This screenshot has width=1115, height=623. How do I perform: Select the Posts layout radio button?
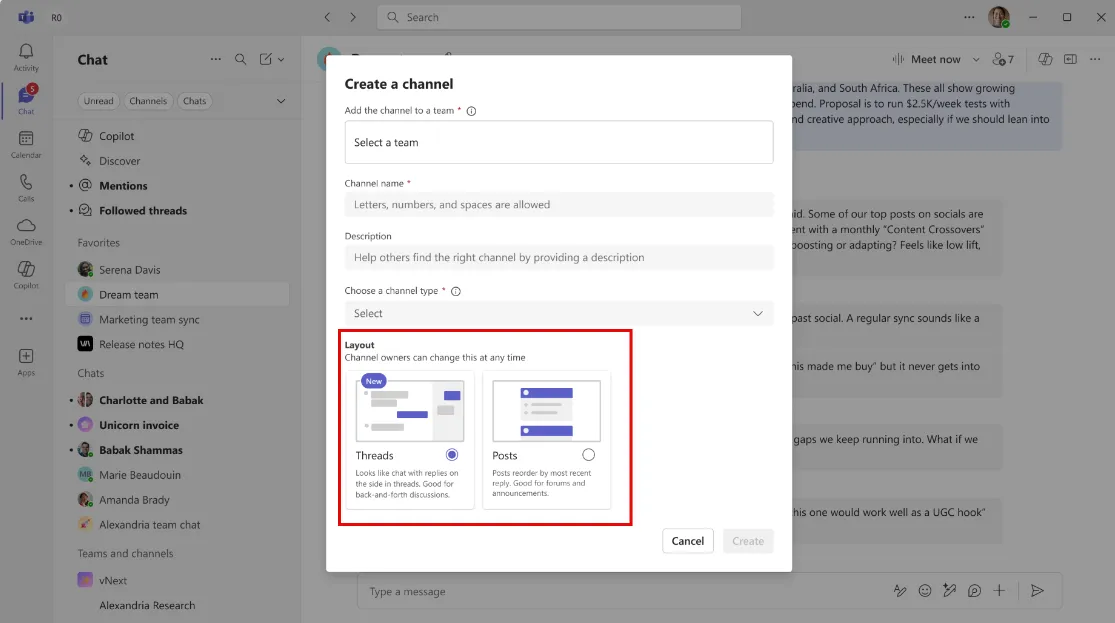coord(588,455)
